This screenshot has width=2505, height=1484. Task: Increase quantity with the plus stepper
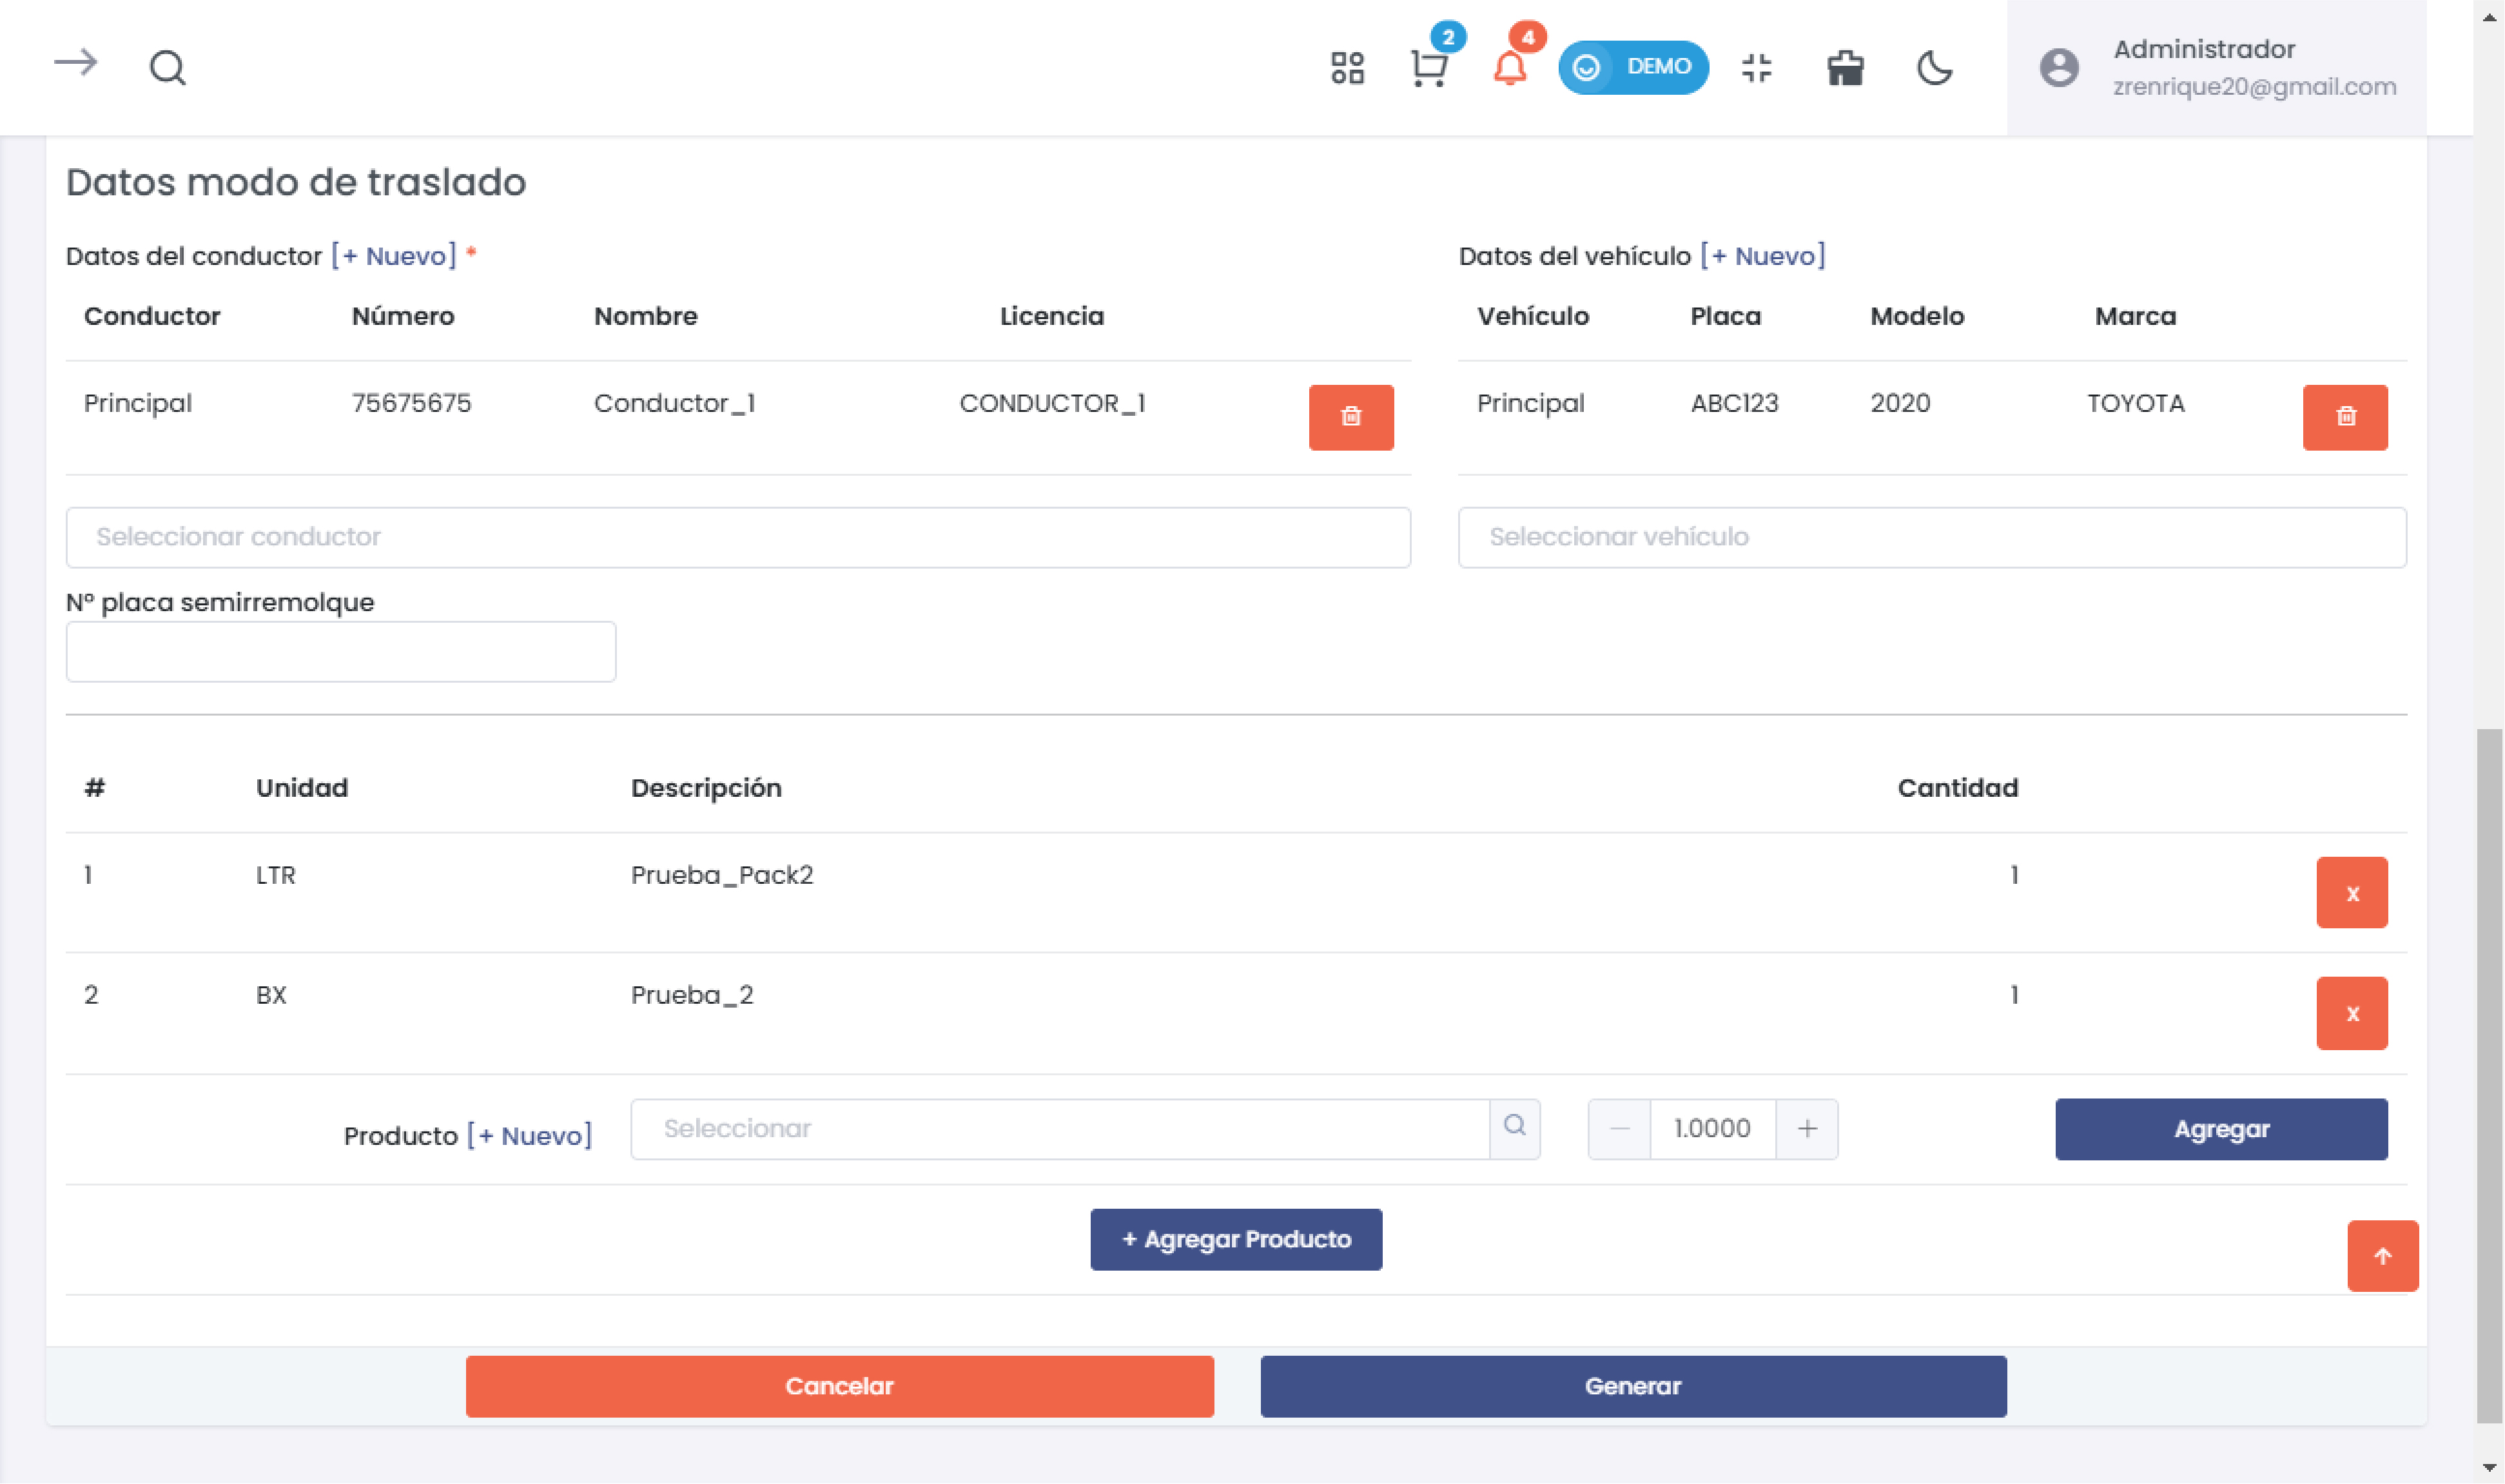pyautogui.click(x=1806, y=1129)
